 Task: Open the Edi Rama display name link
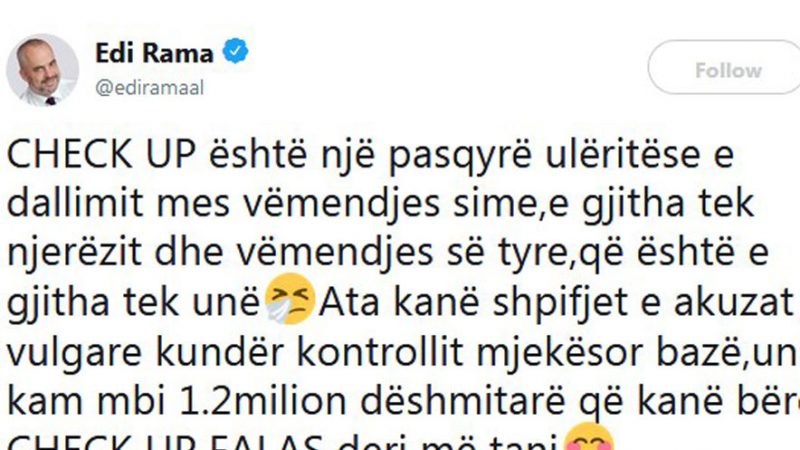pyautogui.click(x=154, y=53)
